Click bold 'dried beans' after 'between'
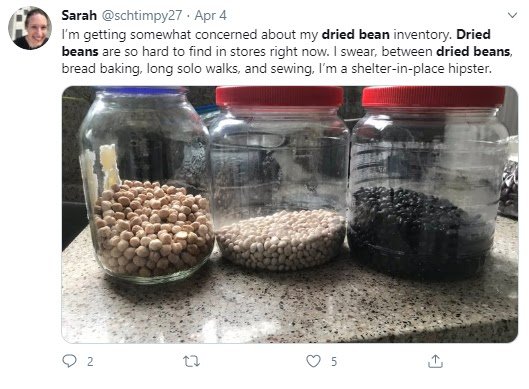Viewport: 529px width, 389px height. click(x=473, y=52)
